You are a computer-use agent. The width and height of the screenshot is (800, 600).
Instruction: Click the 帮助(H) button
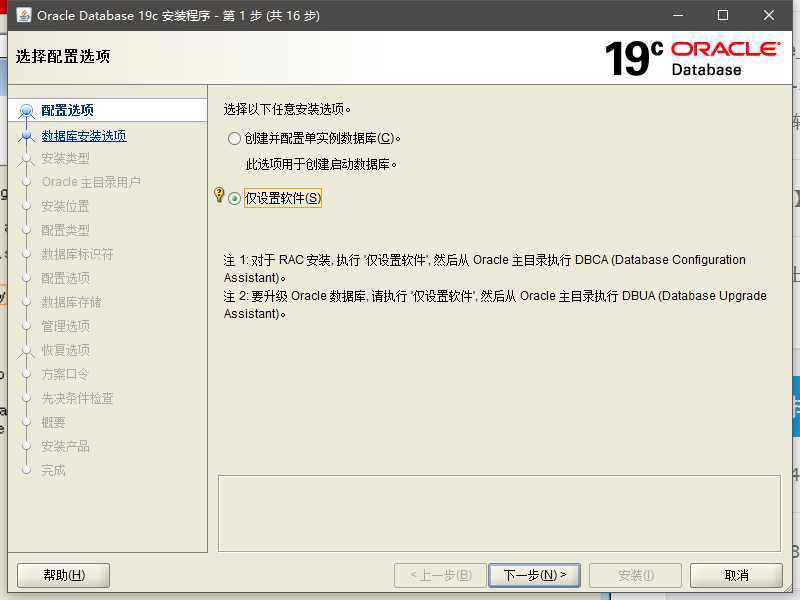click(64, 576)
